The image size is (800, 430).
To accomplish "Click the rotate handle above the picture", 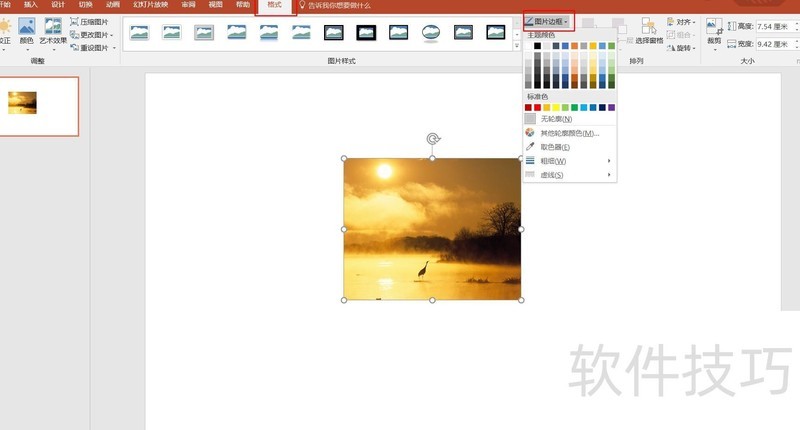I will tap(433, 139).
